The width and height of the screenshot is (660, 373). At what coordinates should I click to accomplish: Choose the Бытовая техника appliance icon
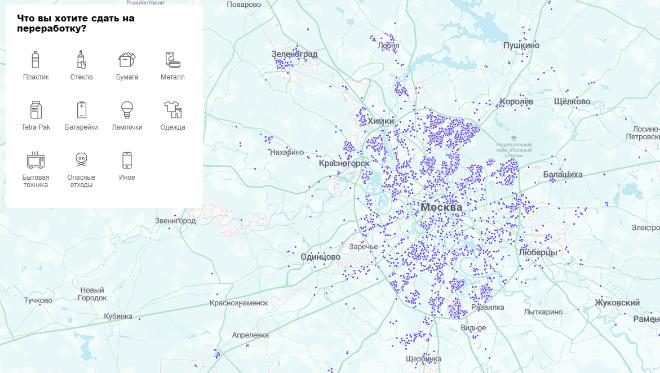pos(36,160)
